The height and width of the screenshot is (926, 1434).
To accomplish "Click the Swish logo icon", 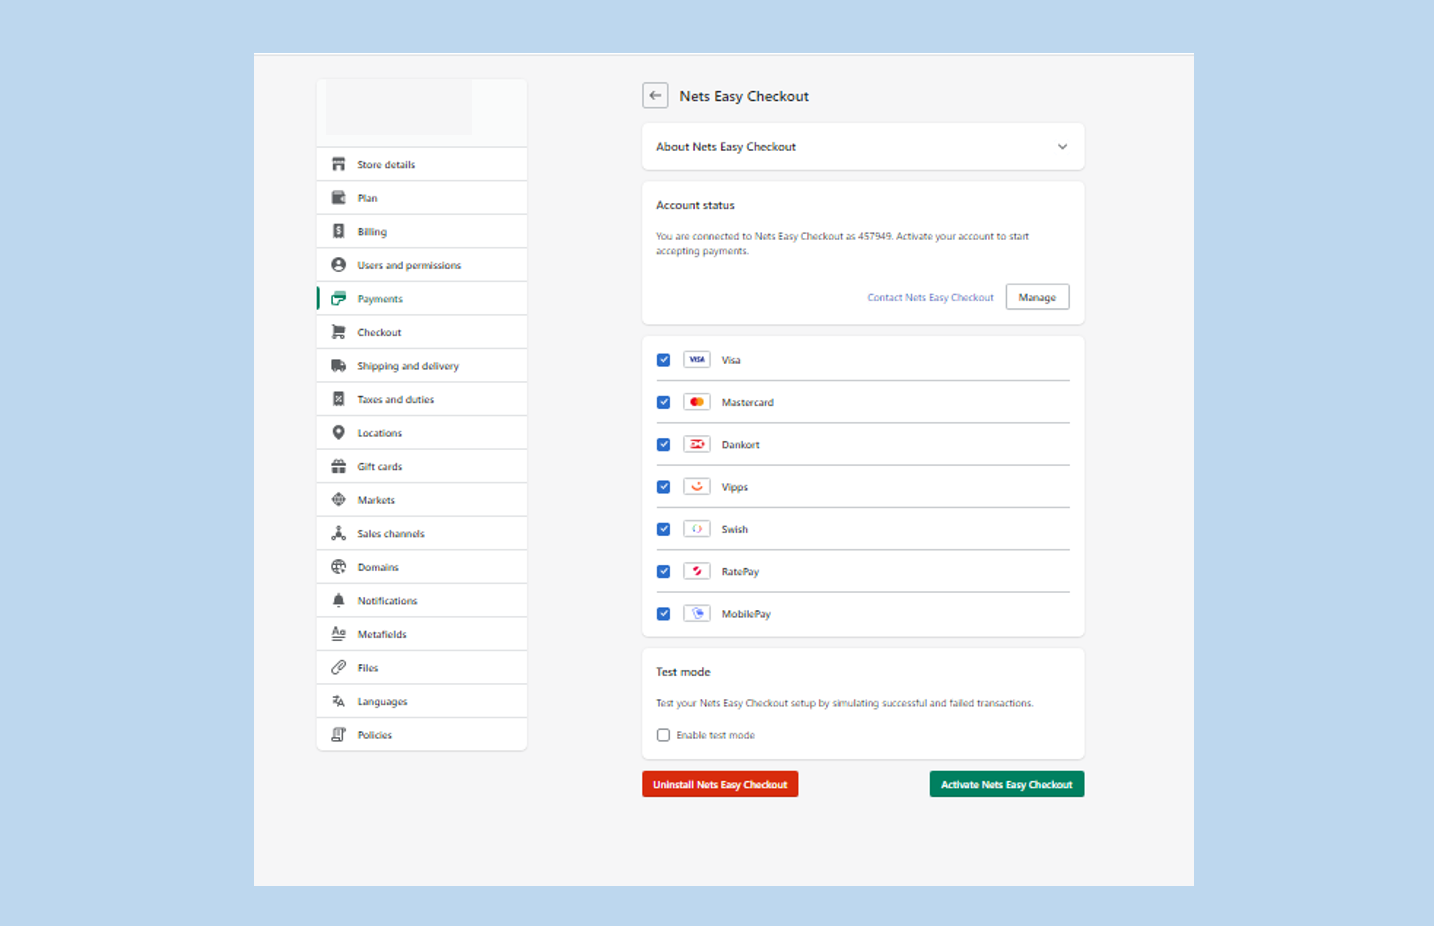I will (697, 529).
